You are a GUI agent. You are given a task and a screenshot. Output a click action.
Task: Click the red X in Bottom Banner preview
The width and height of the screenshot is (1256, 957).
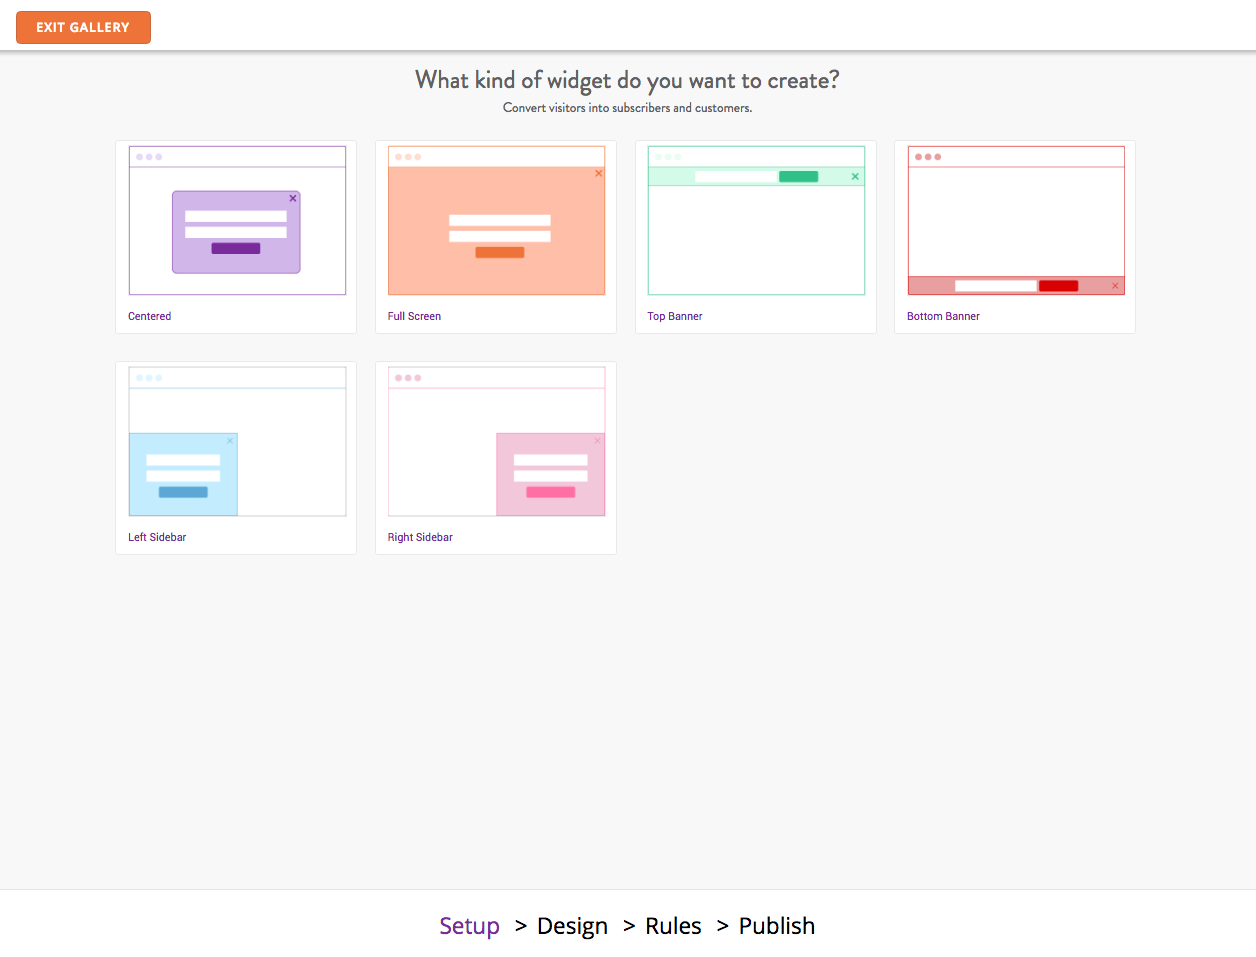tap(1115, 286)
